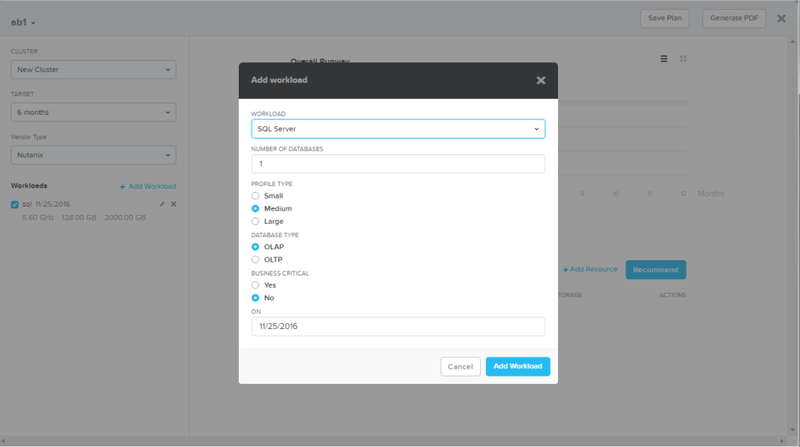800x447 pixels.
Task: Mark business critical as Yes
Action: pyautogui.click(x=255, y=285)
